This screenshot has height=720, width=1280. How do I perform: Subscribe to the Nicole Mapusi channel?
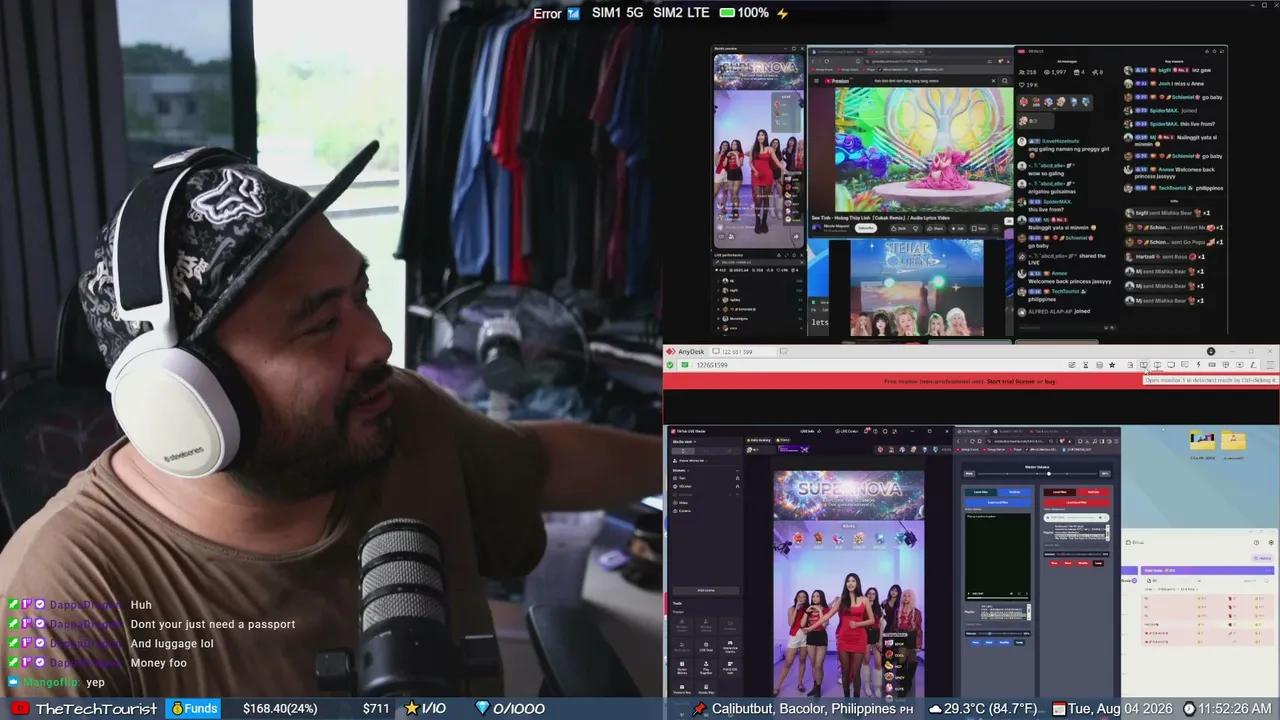[x=865, y=228]
